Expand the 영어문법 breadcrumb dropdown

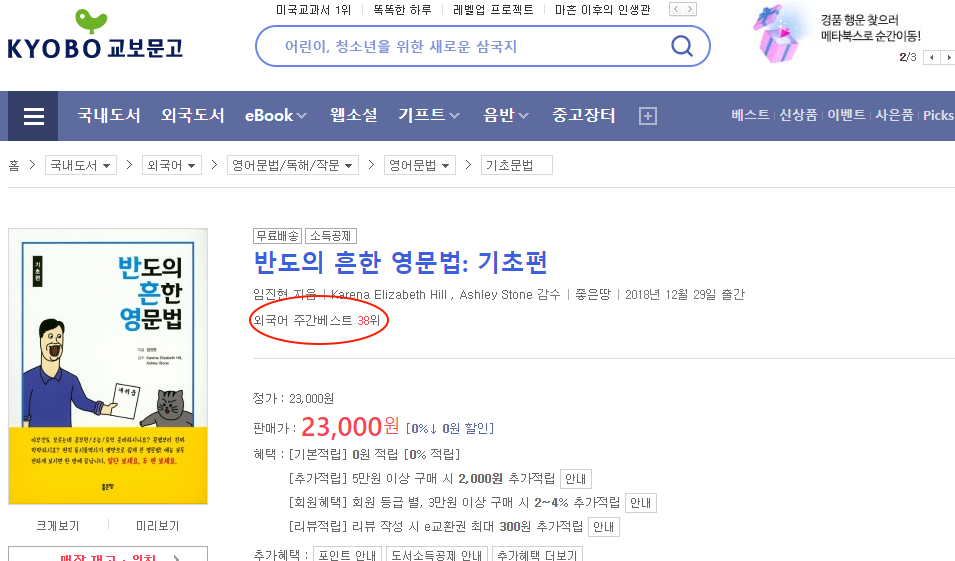tap(420, 165)
